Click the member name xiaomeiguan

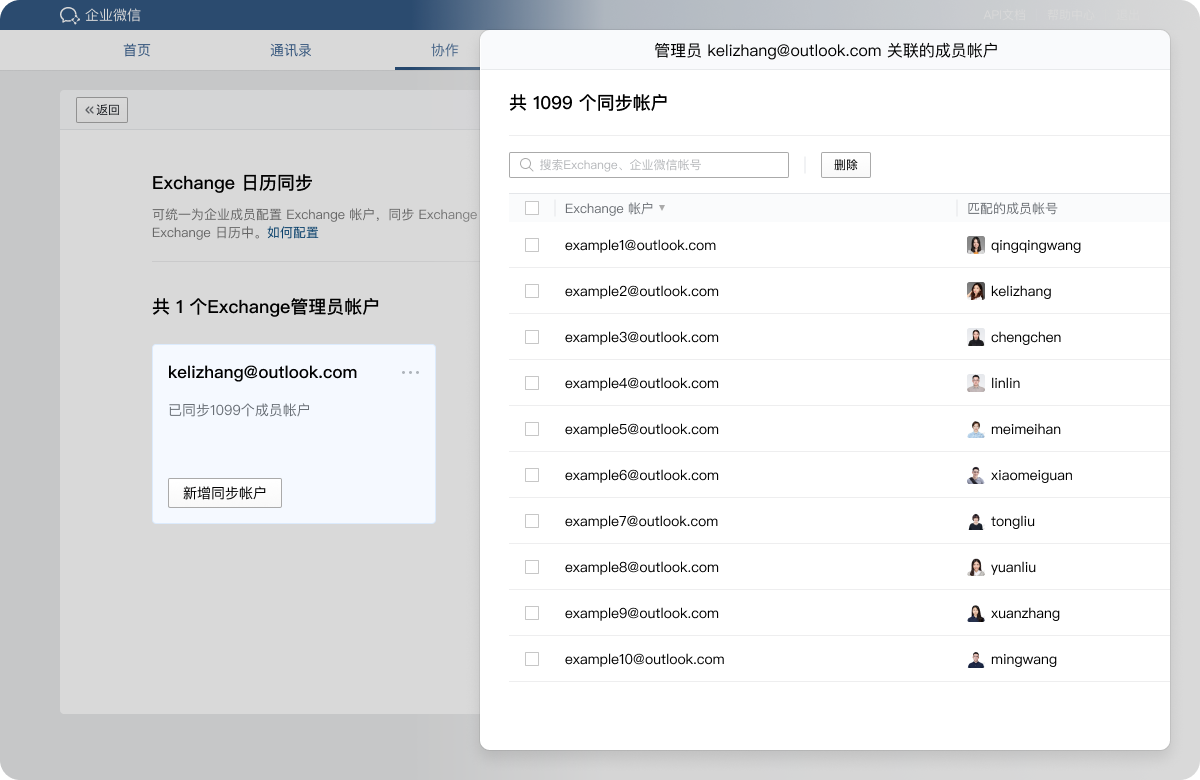click(x=1032, y=475)
